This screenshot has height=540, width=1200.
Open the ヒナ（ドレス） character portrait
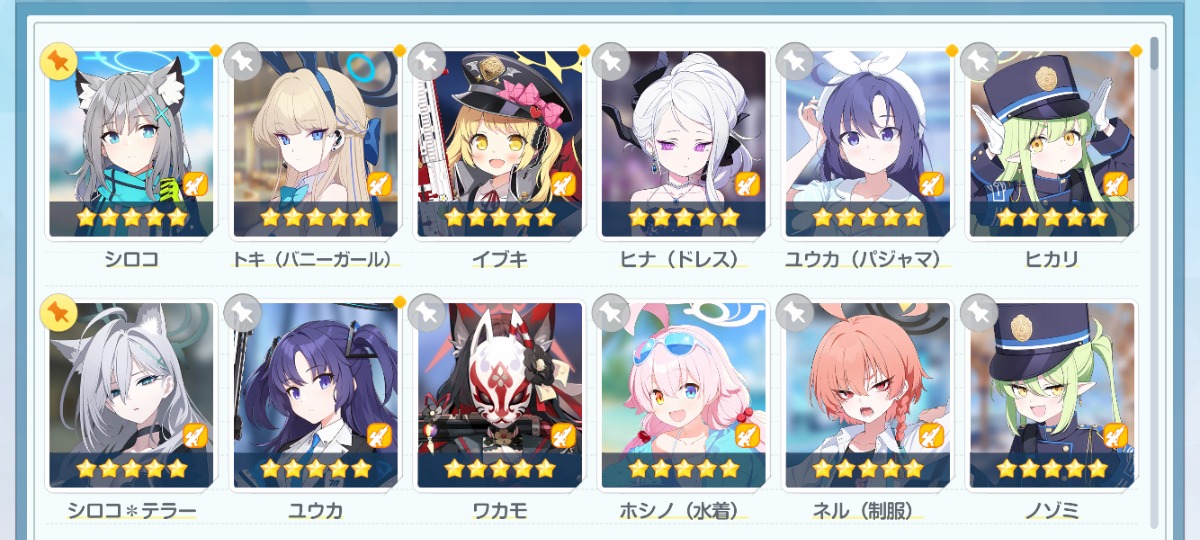click(683, 144)
